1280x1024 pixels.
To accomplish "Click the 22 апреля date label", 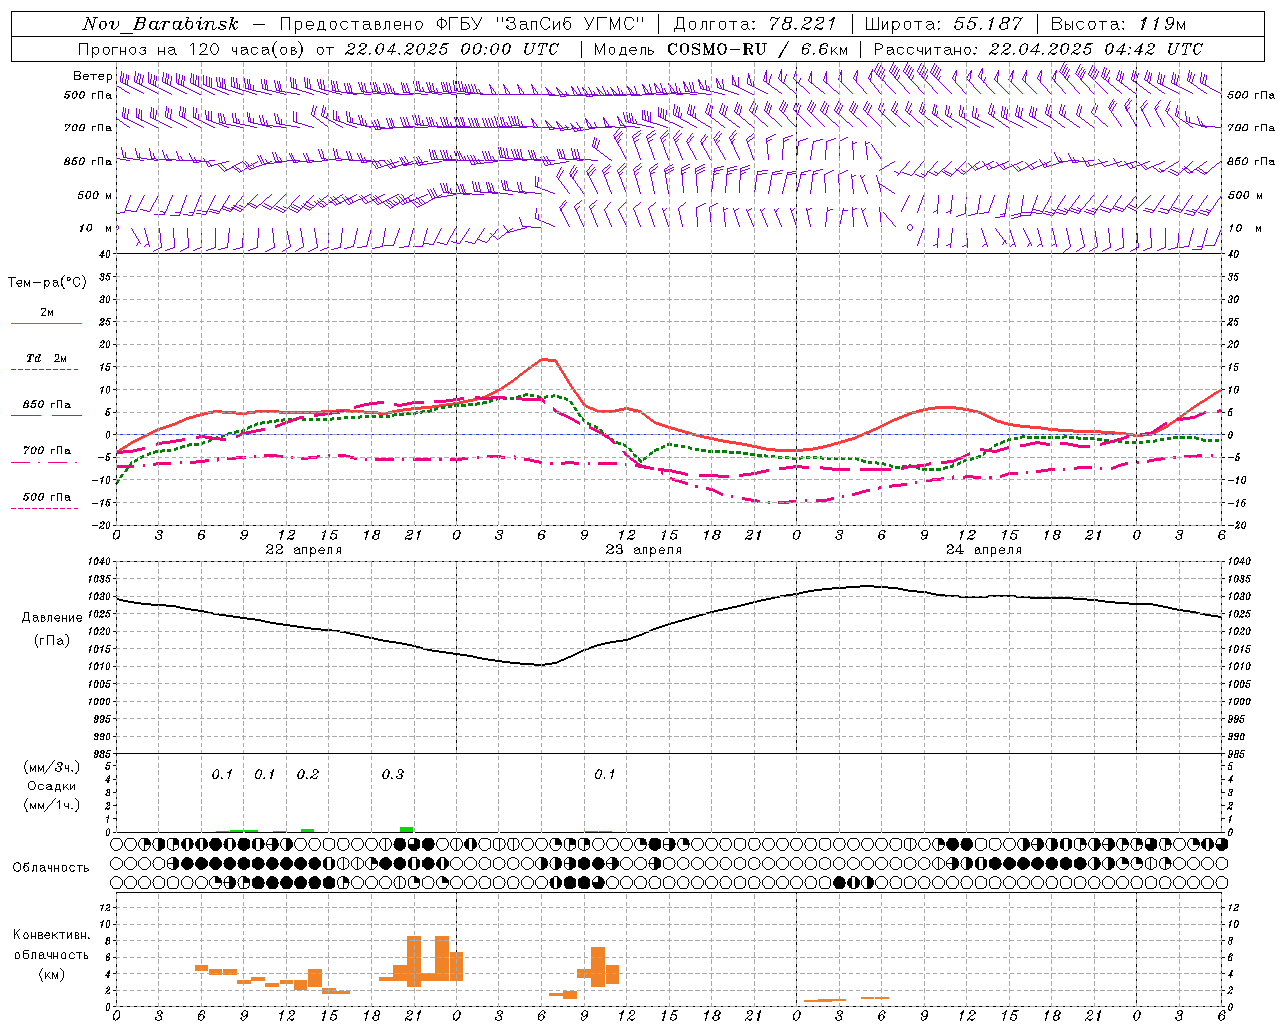I will pos(303,550).
